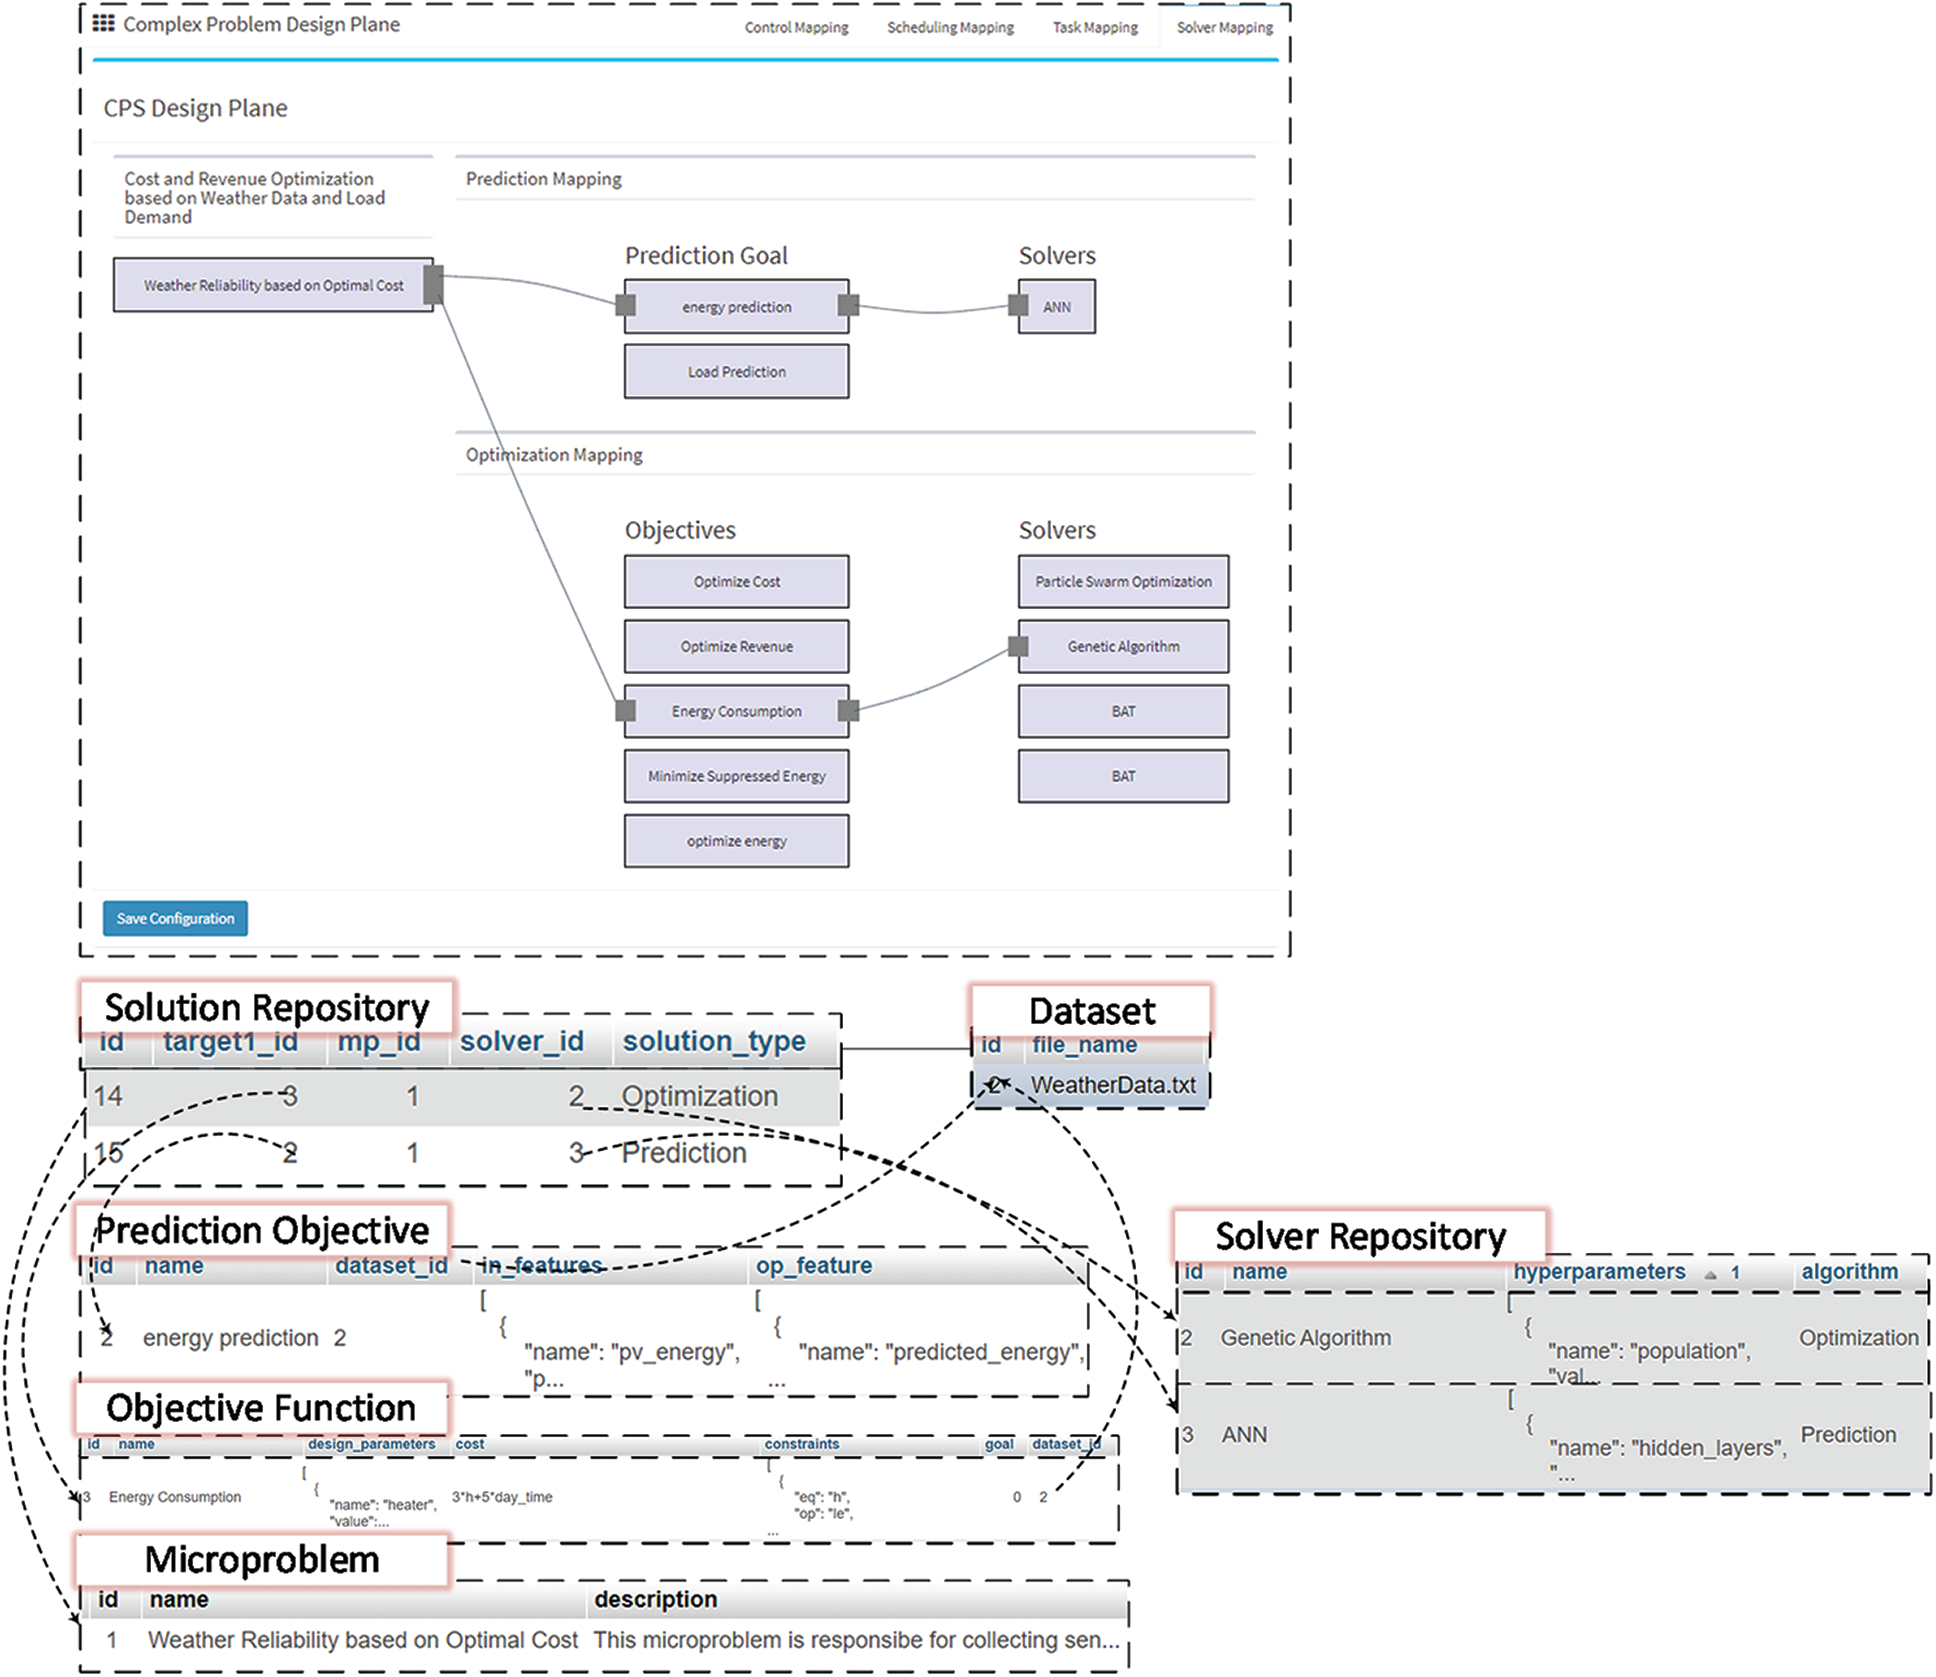Click the output port on Weather Reliability node
This screenshot has height=1677, width=1936.
pyautogui.click(x=433, y=283)
